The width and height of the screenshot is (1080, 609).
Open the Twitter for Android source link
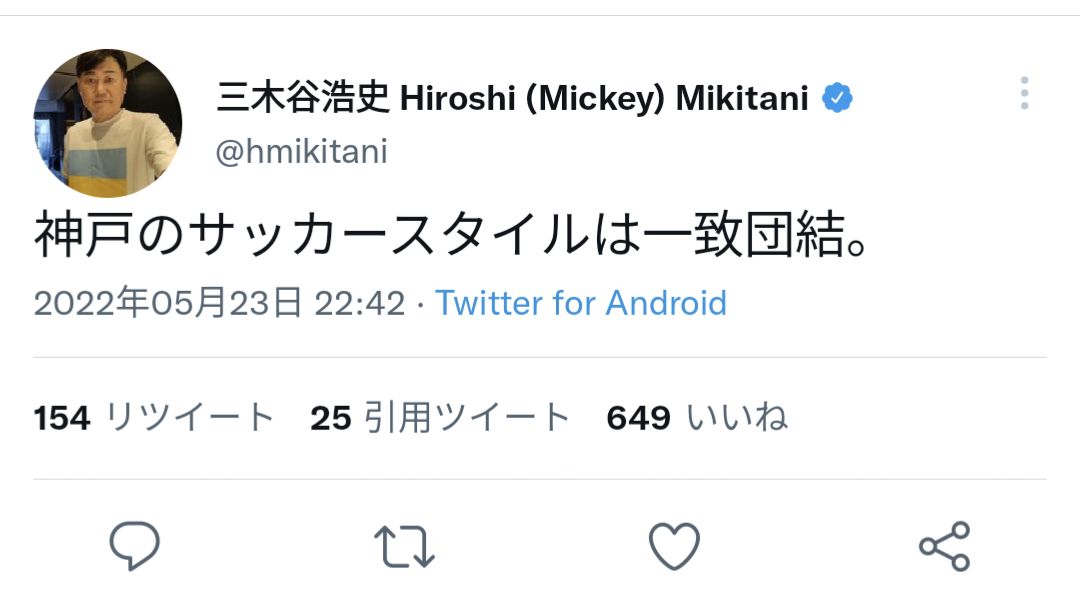coord(581,303)
